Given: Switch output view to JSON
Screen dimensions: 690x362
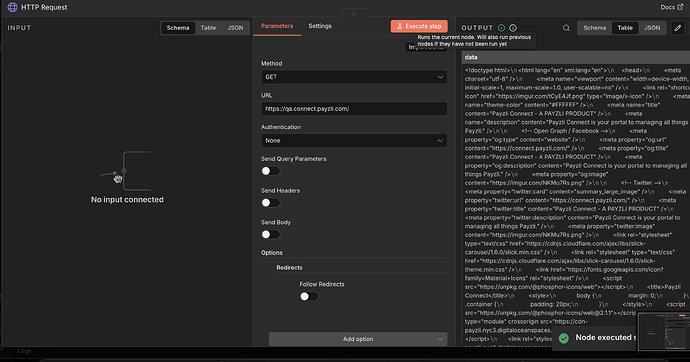Looking at the screenshot, I should pyautogui.click(x=652, y=28).
